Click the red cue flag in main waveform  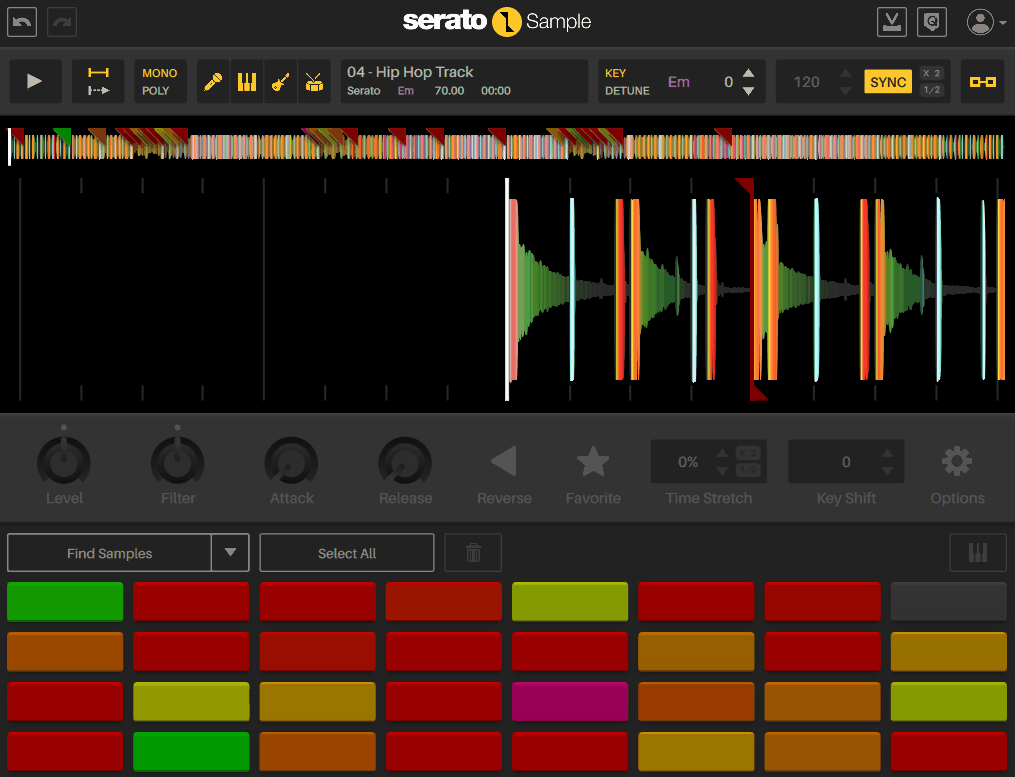[x=746, y=186]
